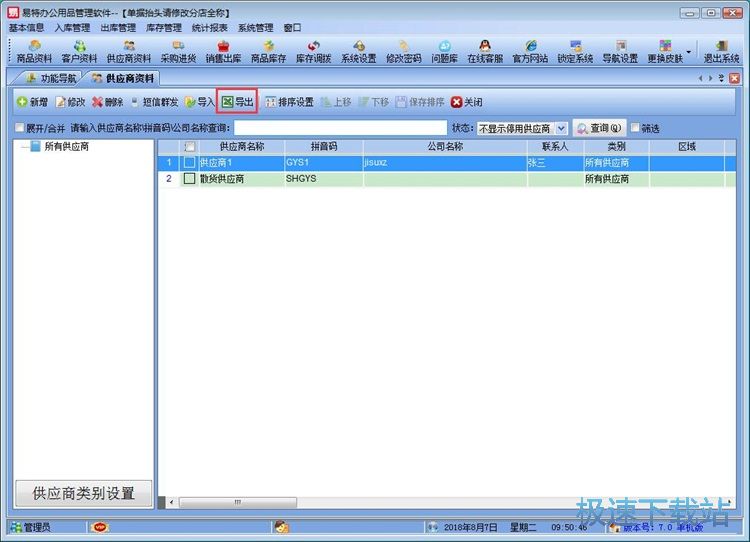The height and width of the screenshot is (542, 750).
Task: Click 退出系统 toolbar icon
Action: coord(721,52)
